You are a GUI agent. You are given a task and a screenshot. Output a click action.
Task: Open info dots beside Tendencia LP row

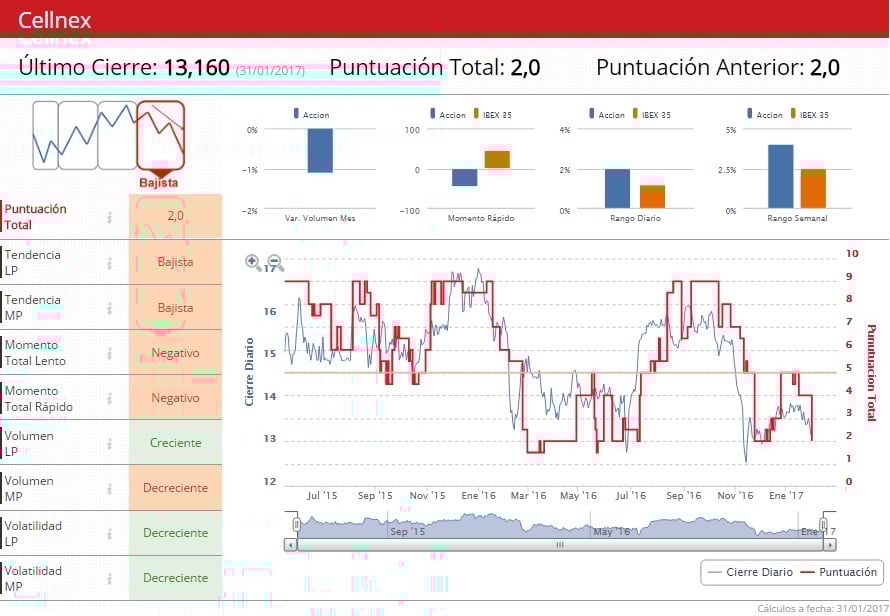point(110,263)
